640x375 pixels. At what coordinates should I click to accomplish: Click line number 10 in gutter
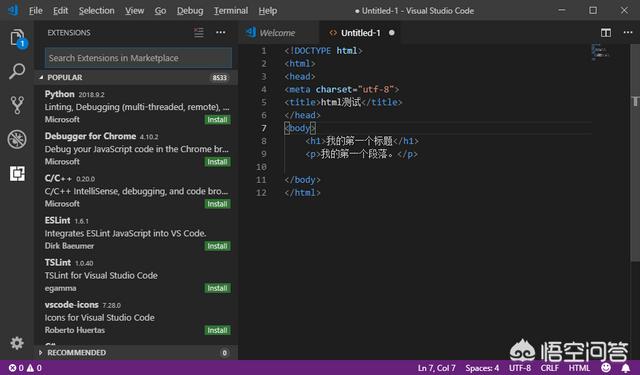click(x=261, y=167)
